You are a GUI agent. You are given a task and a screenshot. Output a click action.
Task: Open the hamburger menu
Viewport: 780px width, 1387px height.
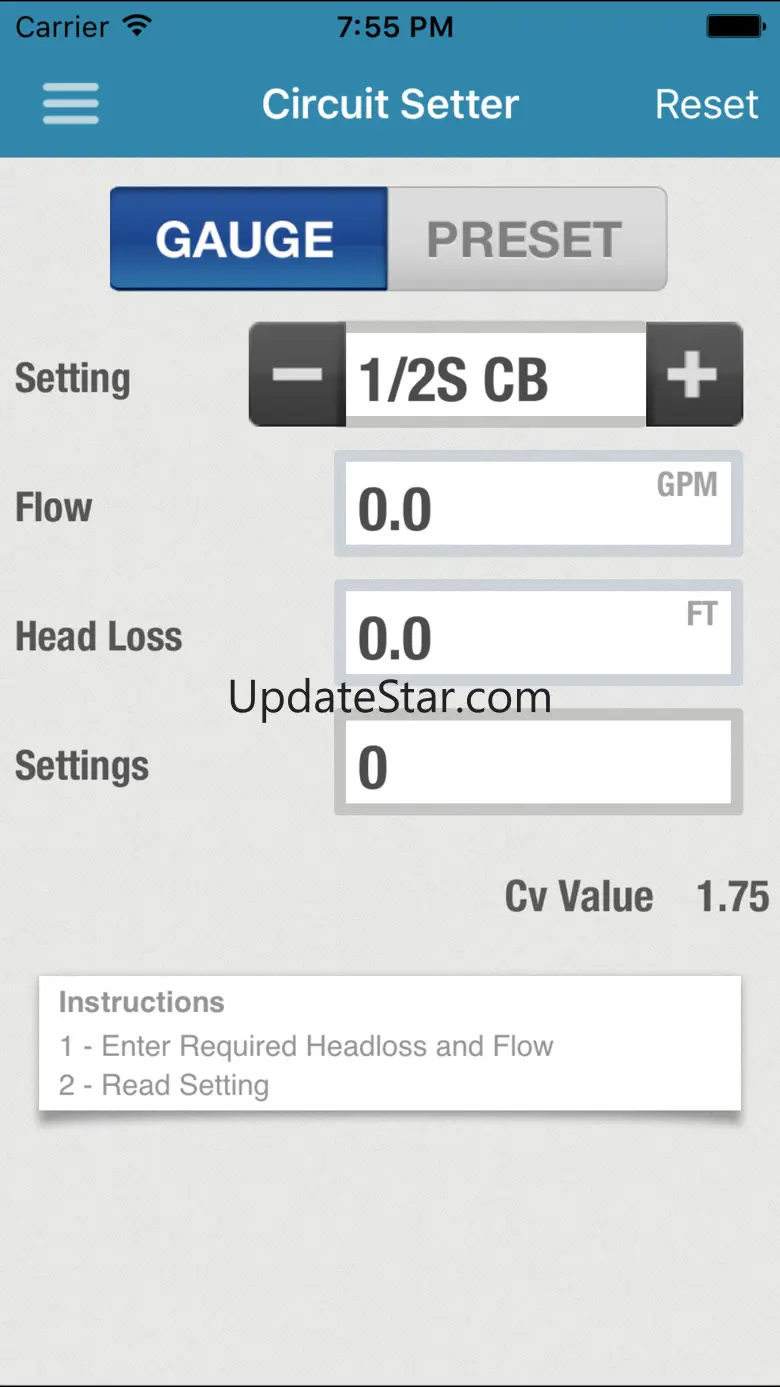(x=70, y=104)
